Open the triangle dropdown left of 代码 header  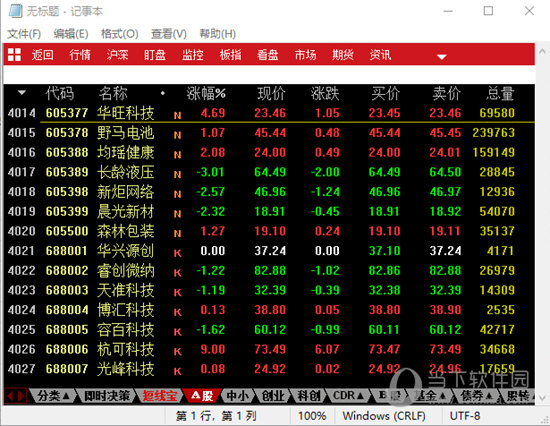tap(22, 93)
